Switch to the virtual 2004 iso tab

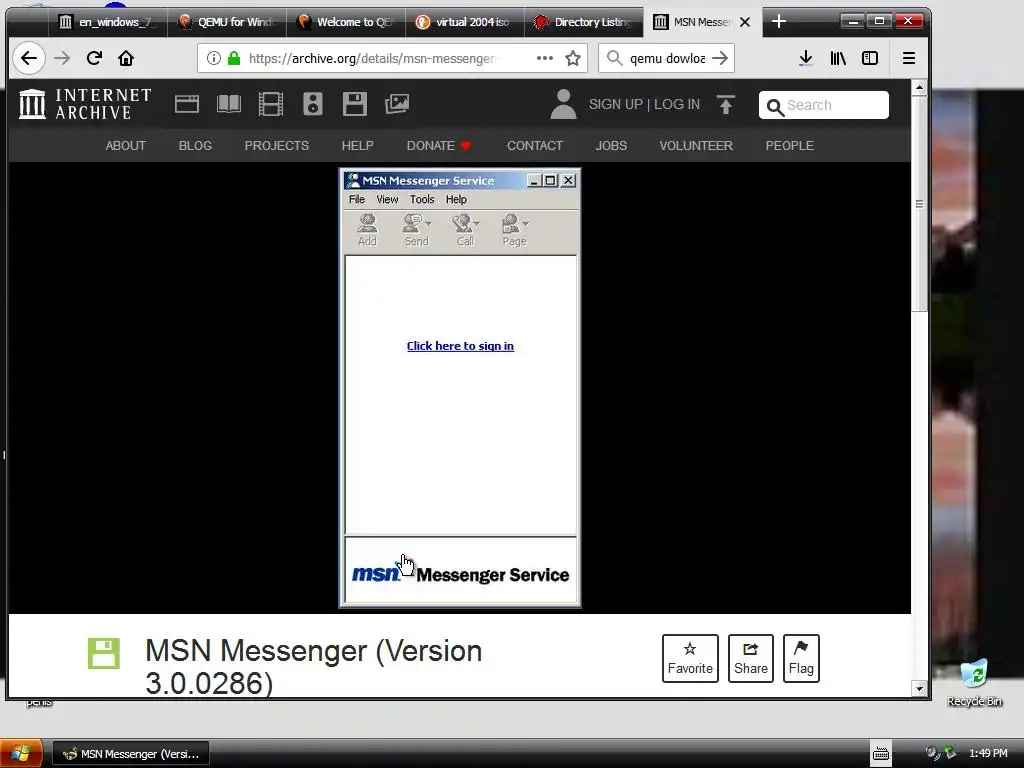465,22
